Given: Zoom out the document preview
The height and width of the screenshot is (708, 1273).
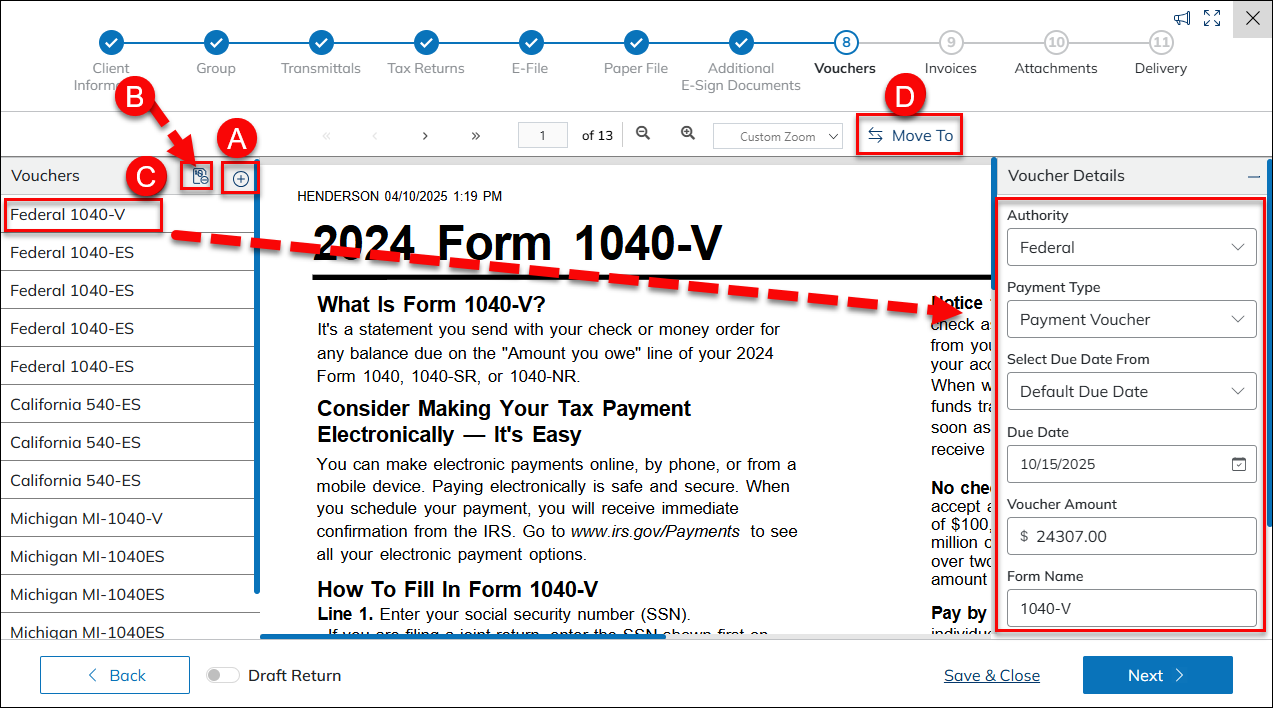Looking at the screenshot, I should click(643, 134).
